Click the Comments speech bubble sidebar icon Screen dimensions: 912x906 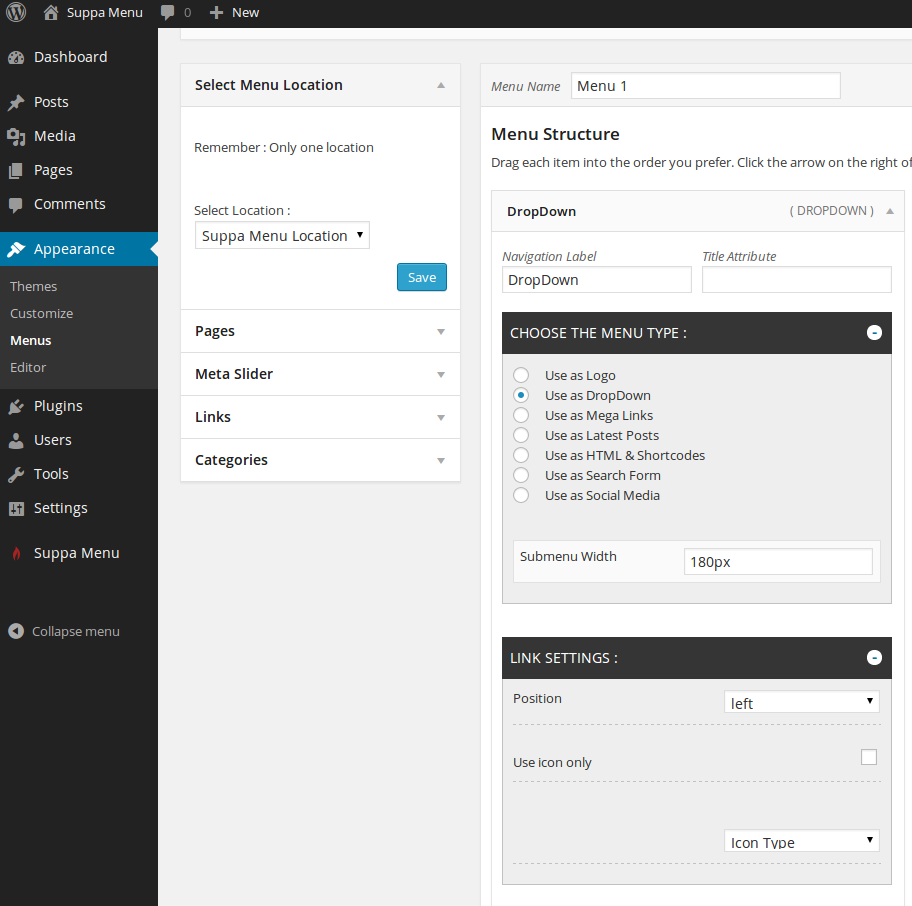16,205
